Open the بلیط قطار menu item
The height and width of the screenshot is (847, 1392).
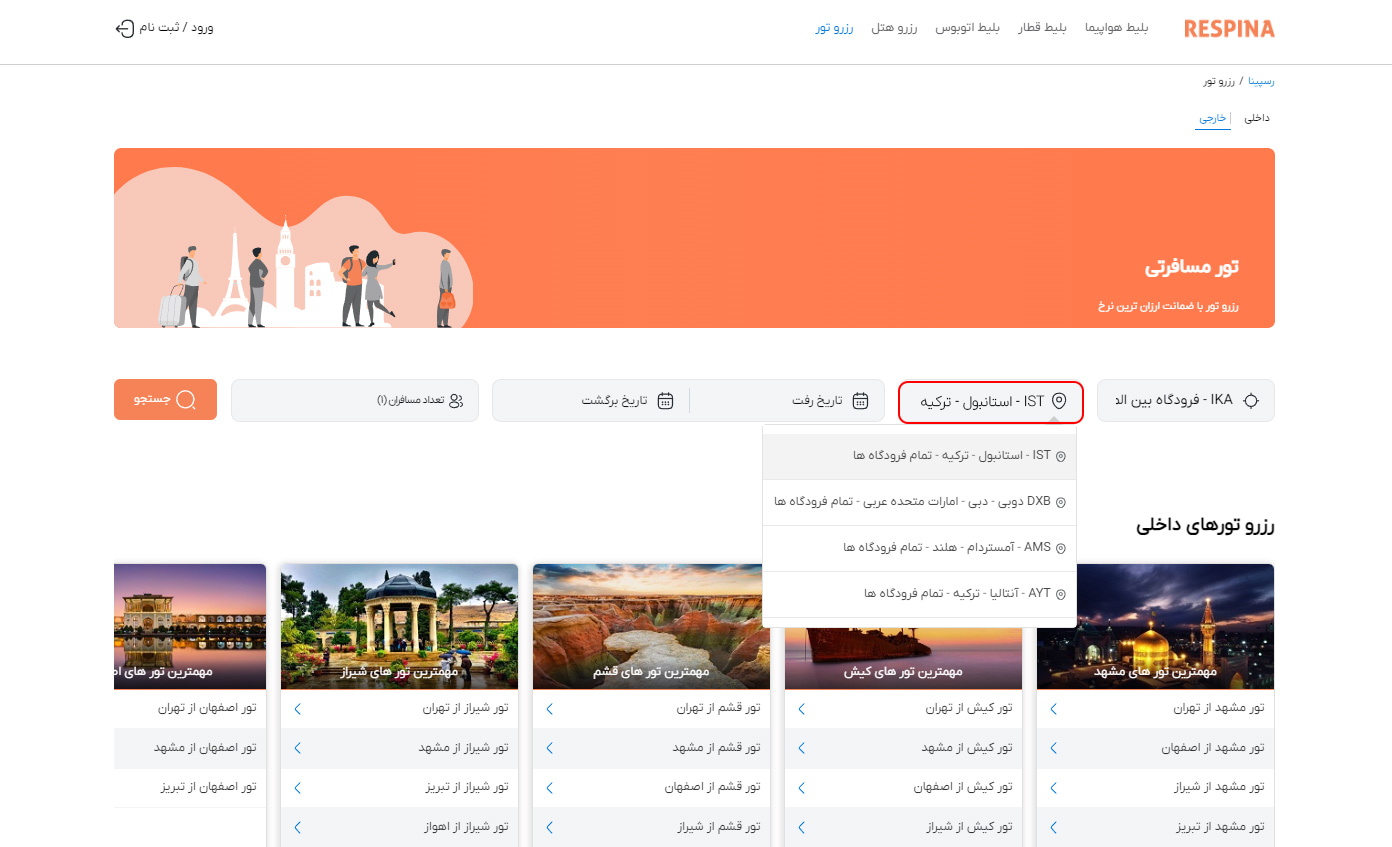pos(1043,28)
